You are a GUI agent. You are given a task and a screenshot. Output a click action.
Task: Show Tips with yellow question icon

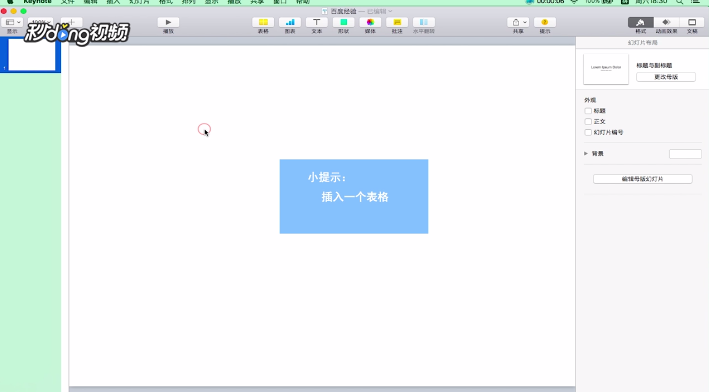coord(545,22)
